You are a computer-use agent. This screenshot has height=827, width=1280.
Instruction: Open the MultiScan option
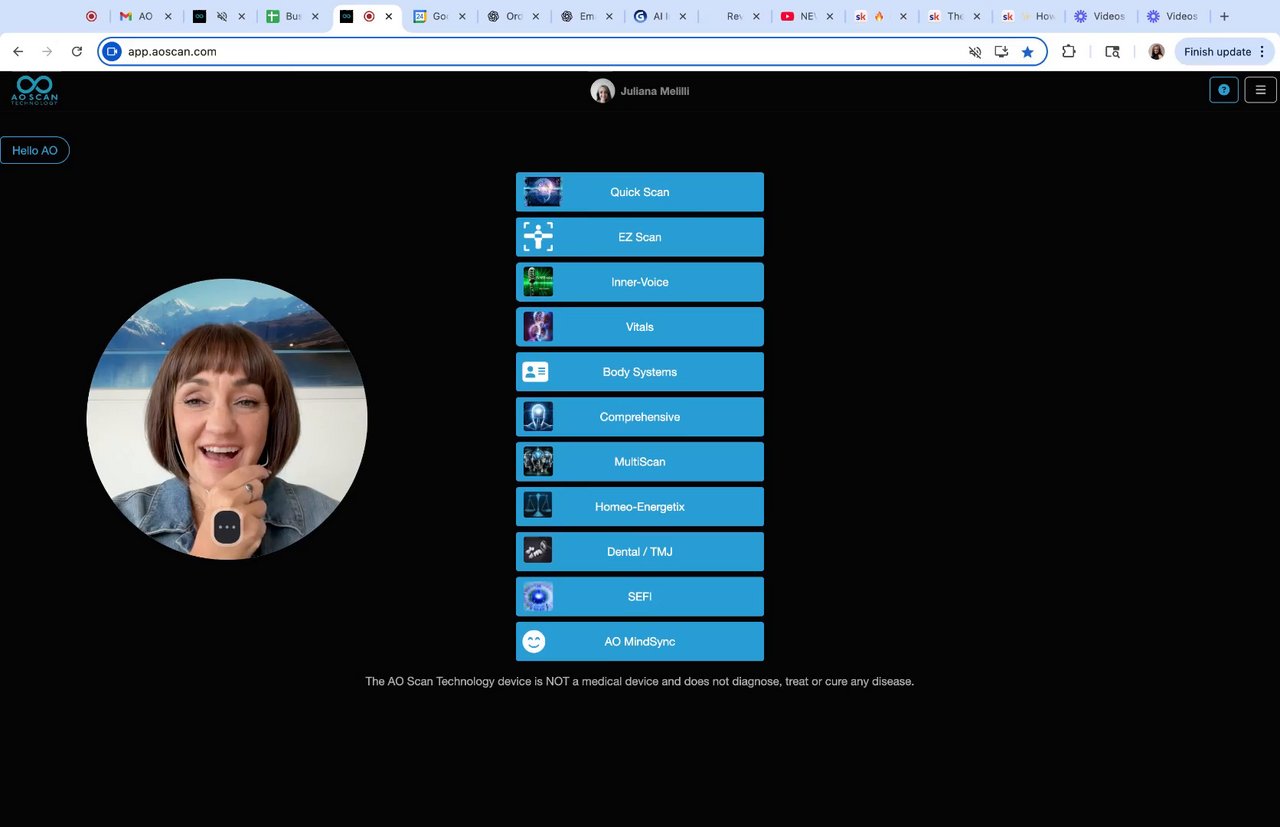coord(640,462)
